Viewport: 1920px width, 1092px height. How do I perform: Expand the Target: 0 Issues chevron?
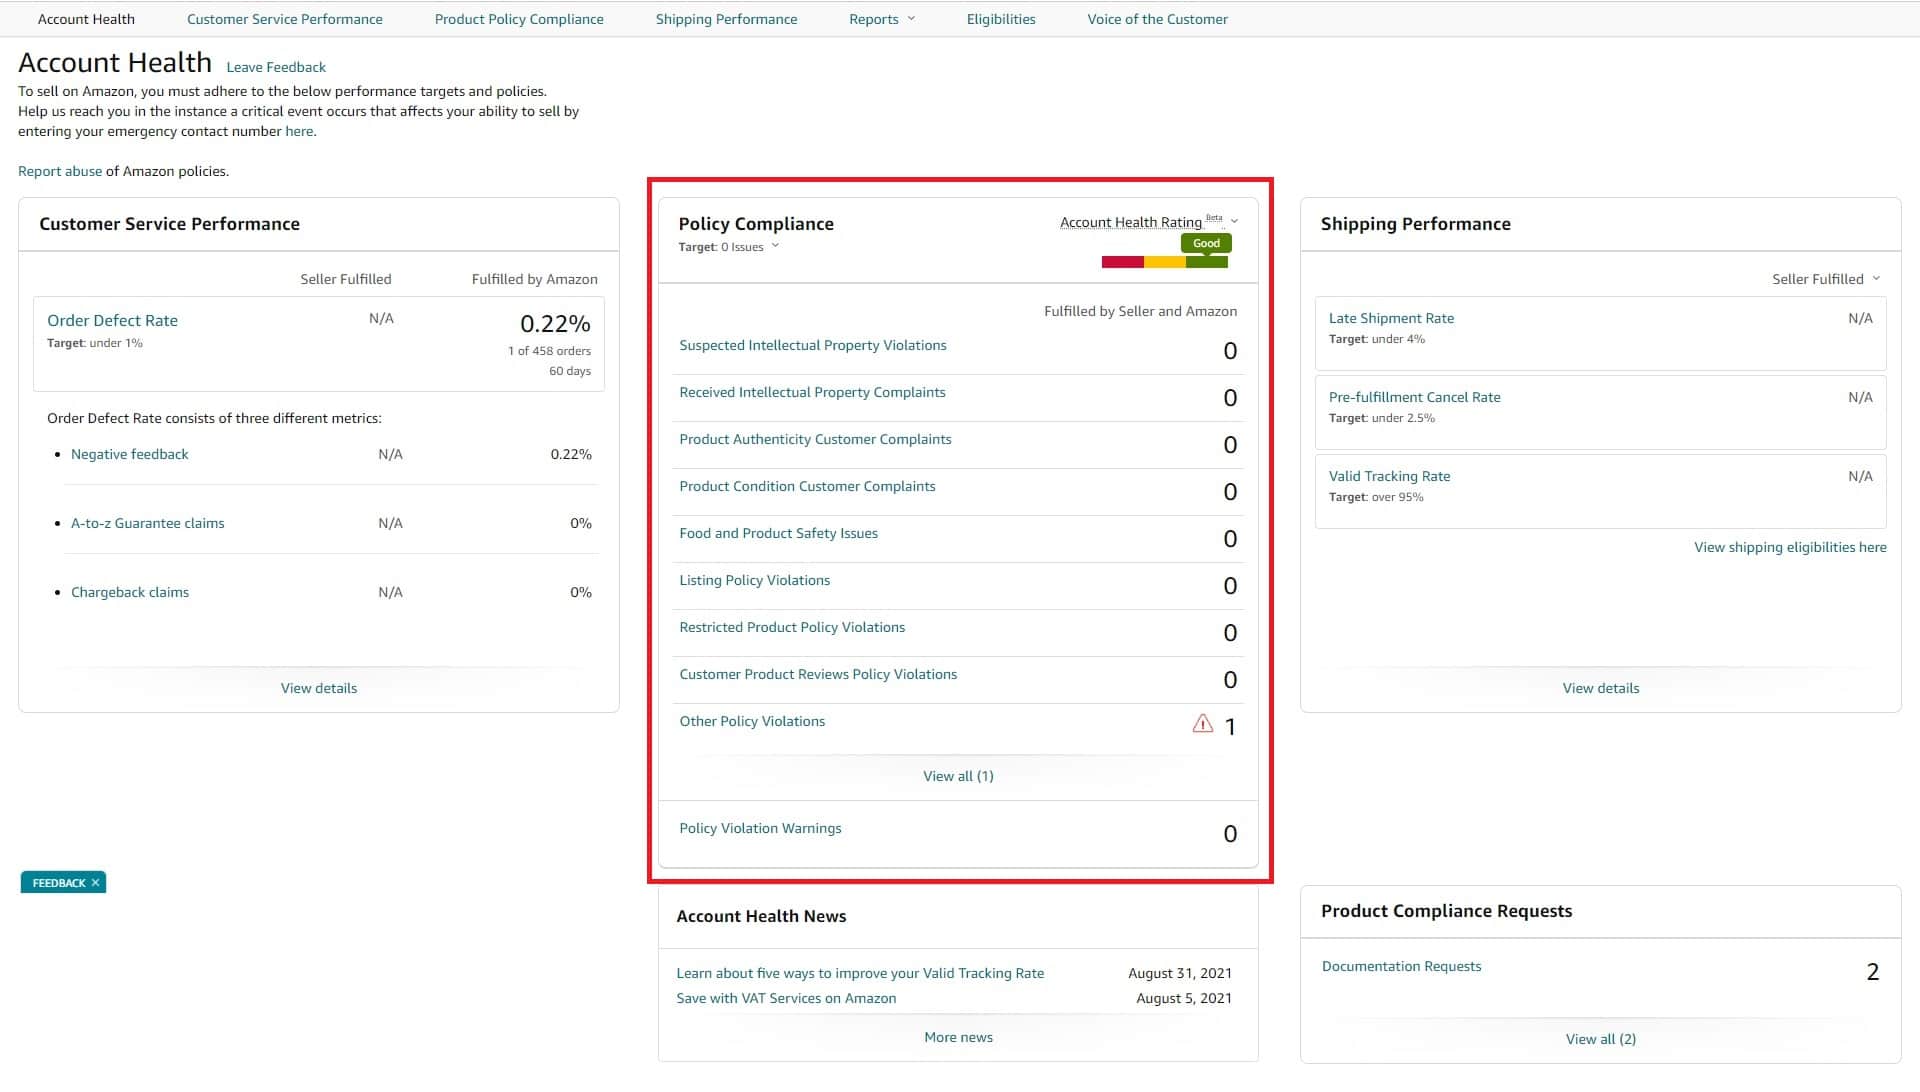[x=775, y=246]
